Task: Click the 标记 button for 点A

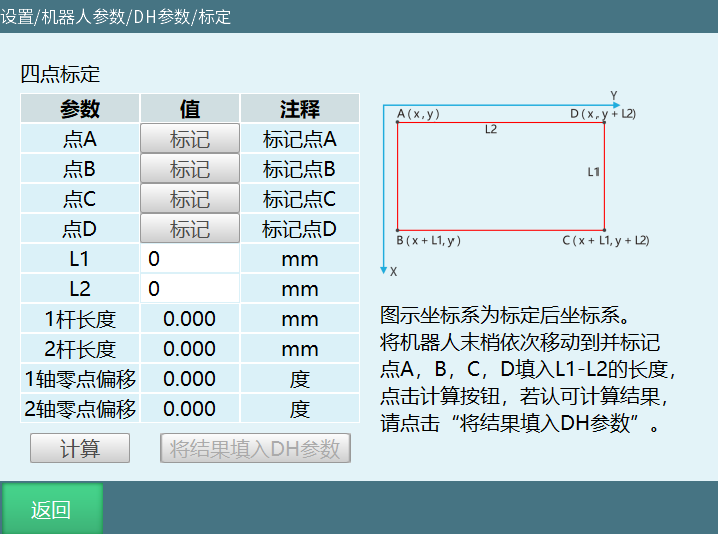Action: pos(190,138)
